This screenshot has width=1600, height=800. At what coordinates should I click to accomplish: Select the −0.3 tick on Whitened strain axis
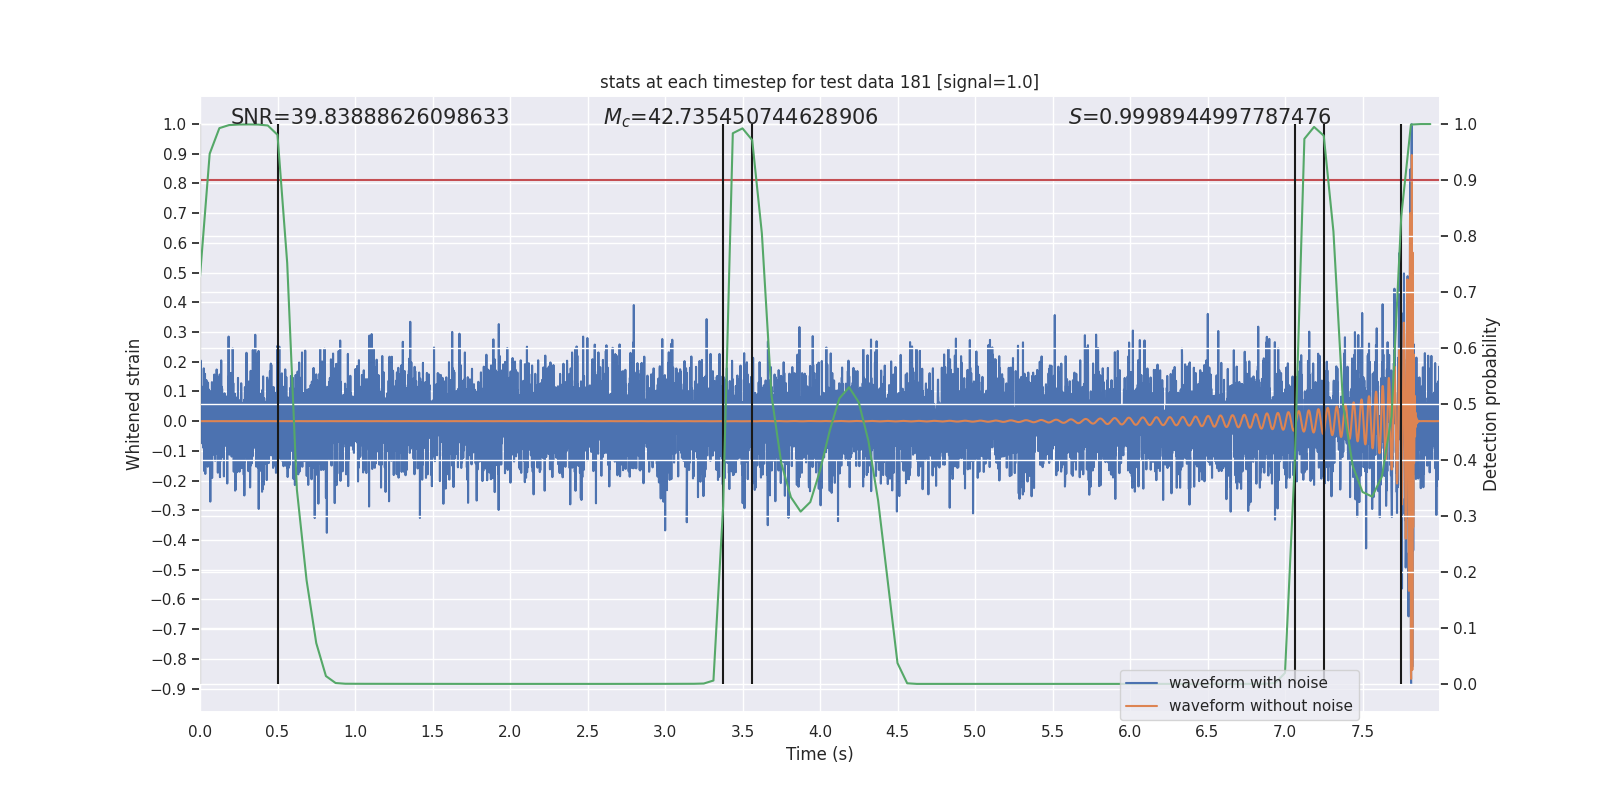click(169, 510)
